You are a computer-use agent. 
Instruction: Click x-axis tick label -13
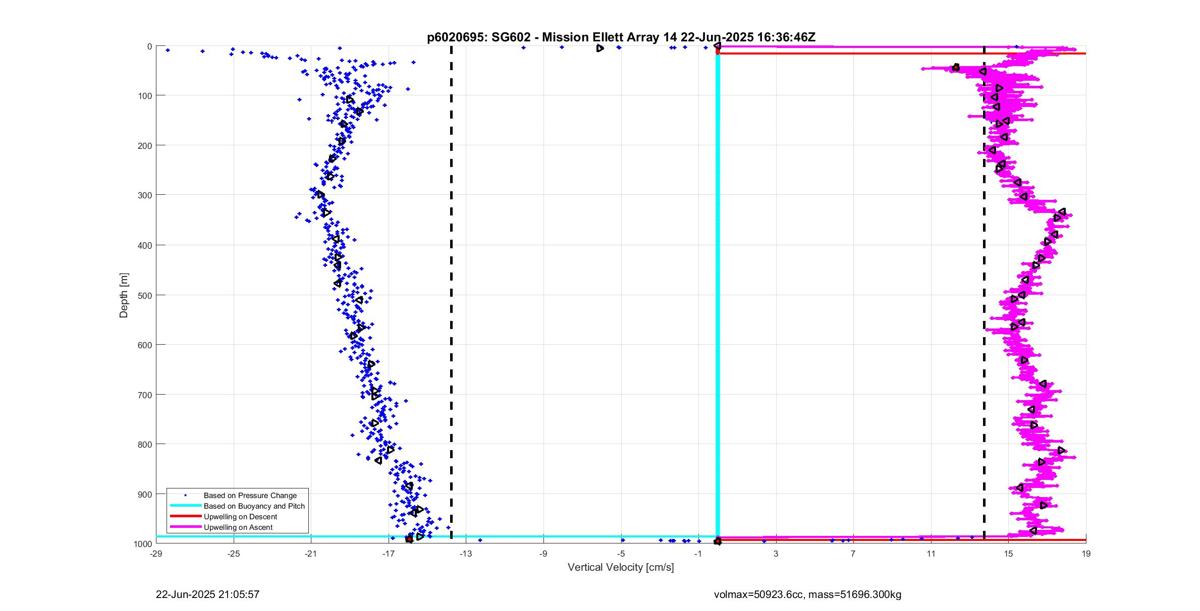tap(466, 553)
